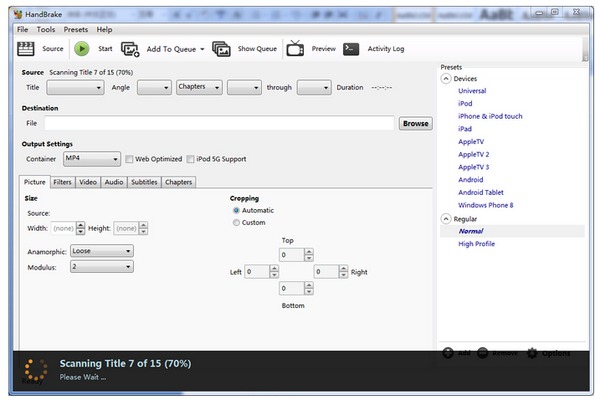600x400 pixels.
Task: Select the Windows Phone 8 preset
Action: click(x=486, y=205)
